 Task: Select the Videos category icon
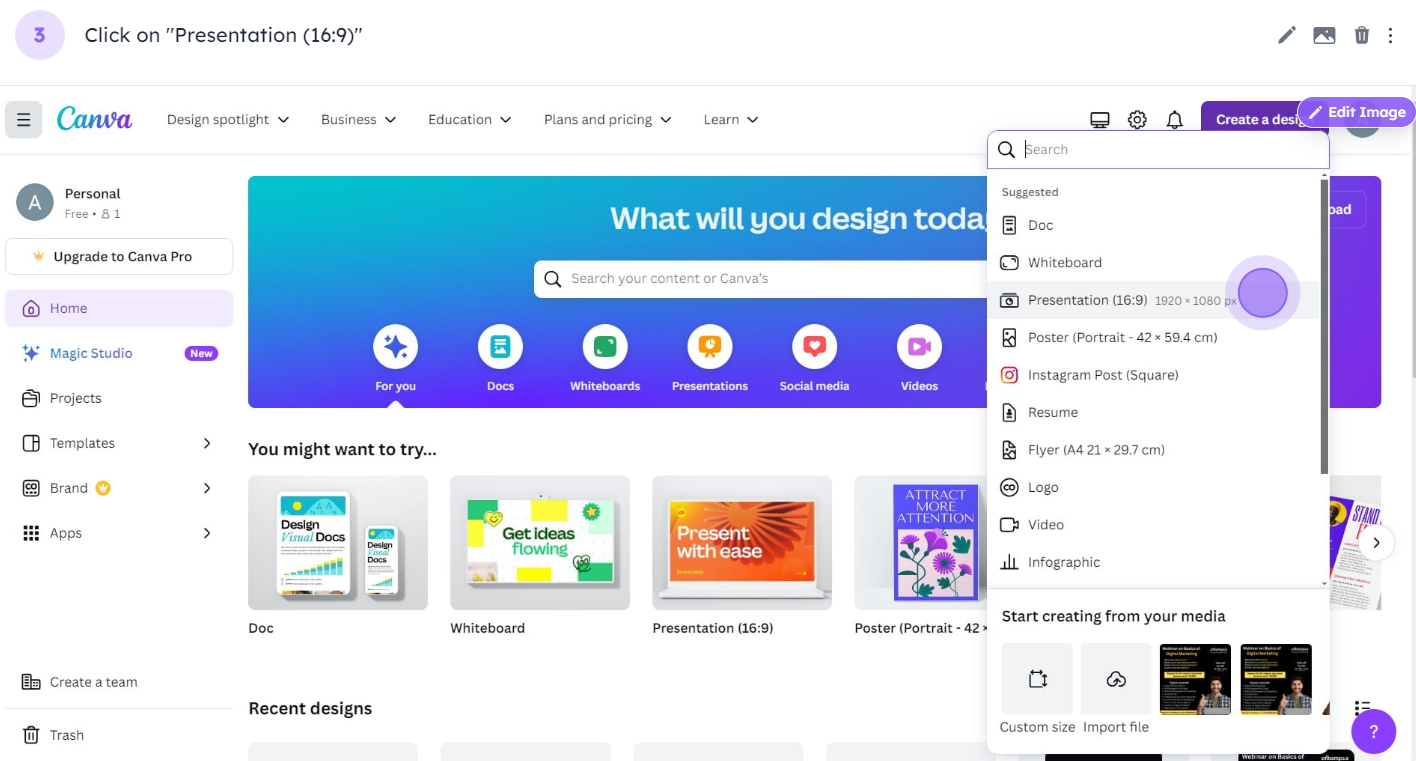(919, 347)
